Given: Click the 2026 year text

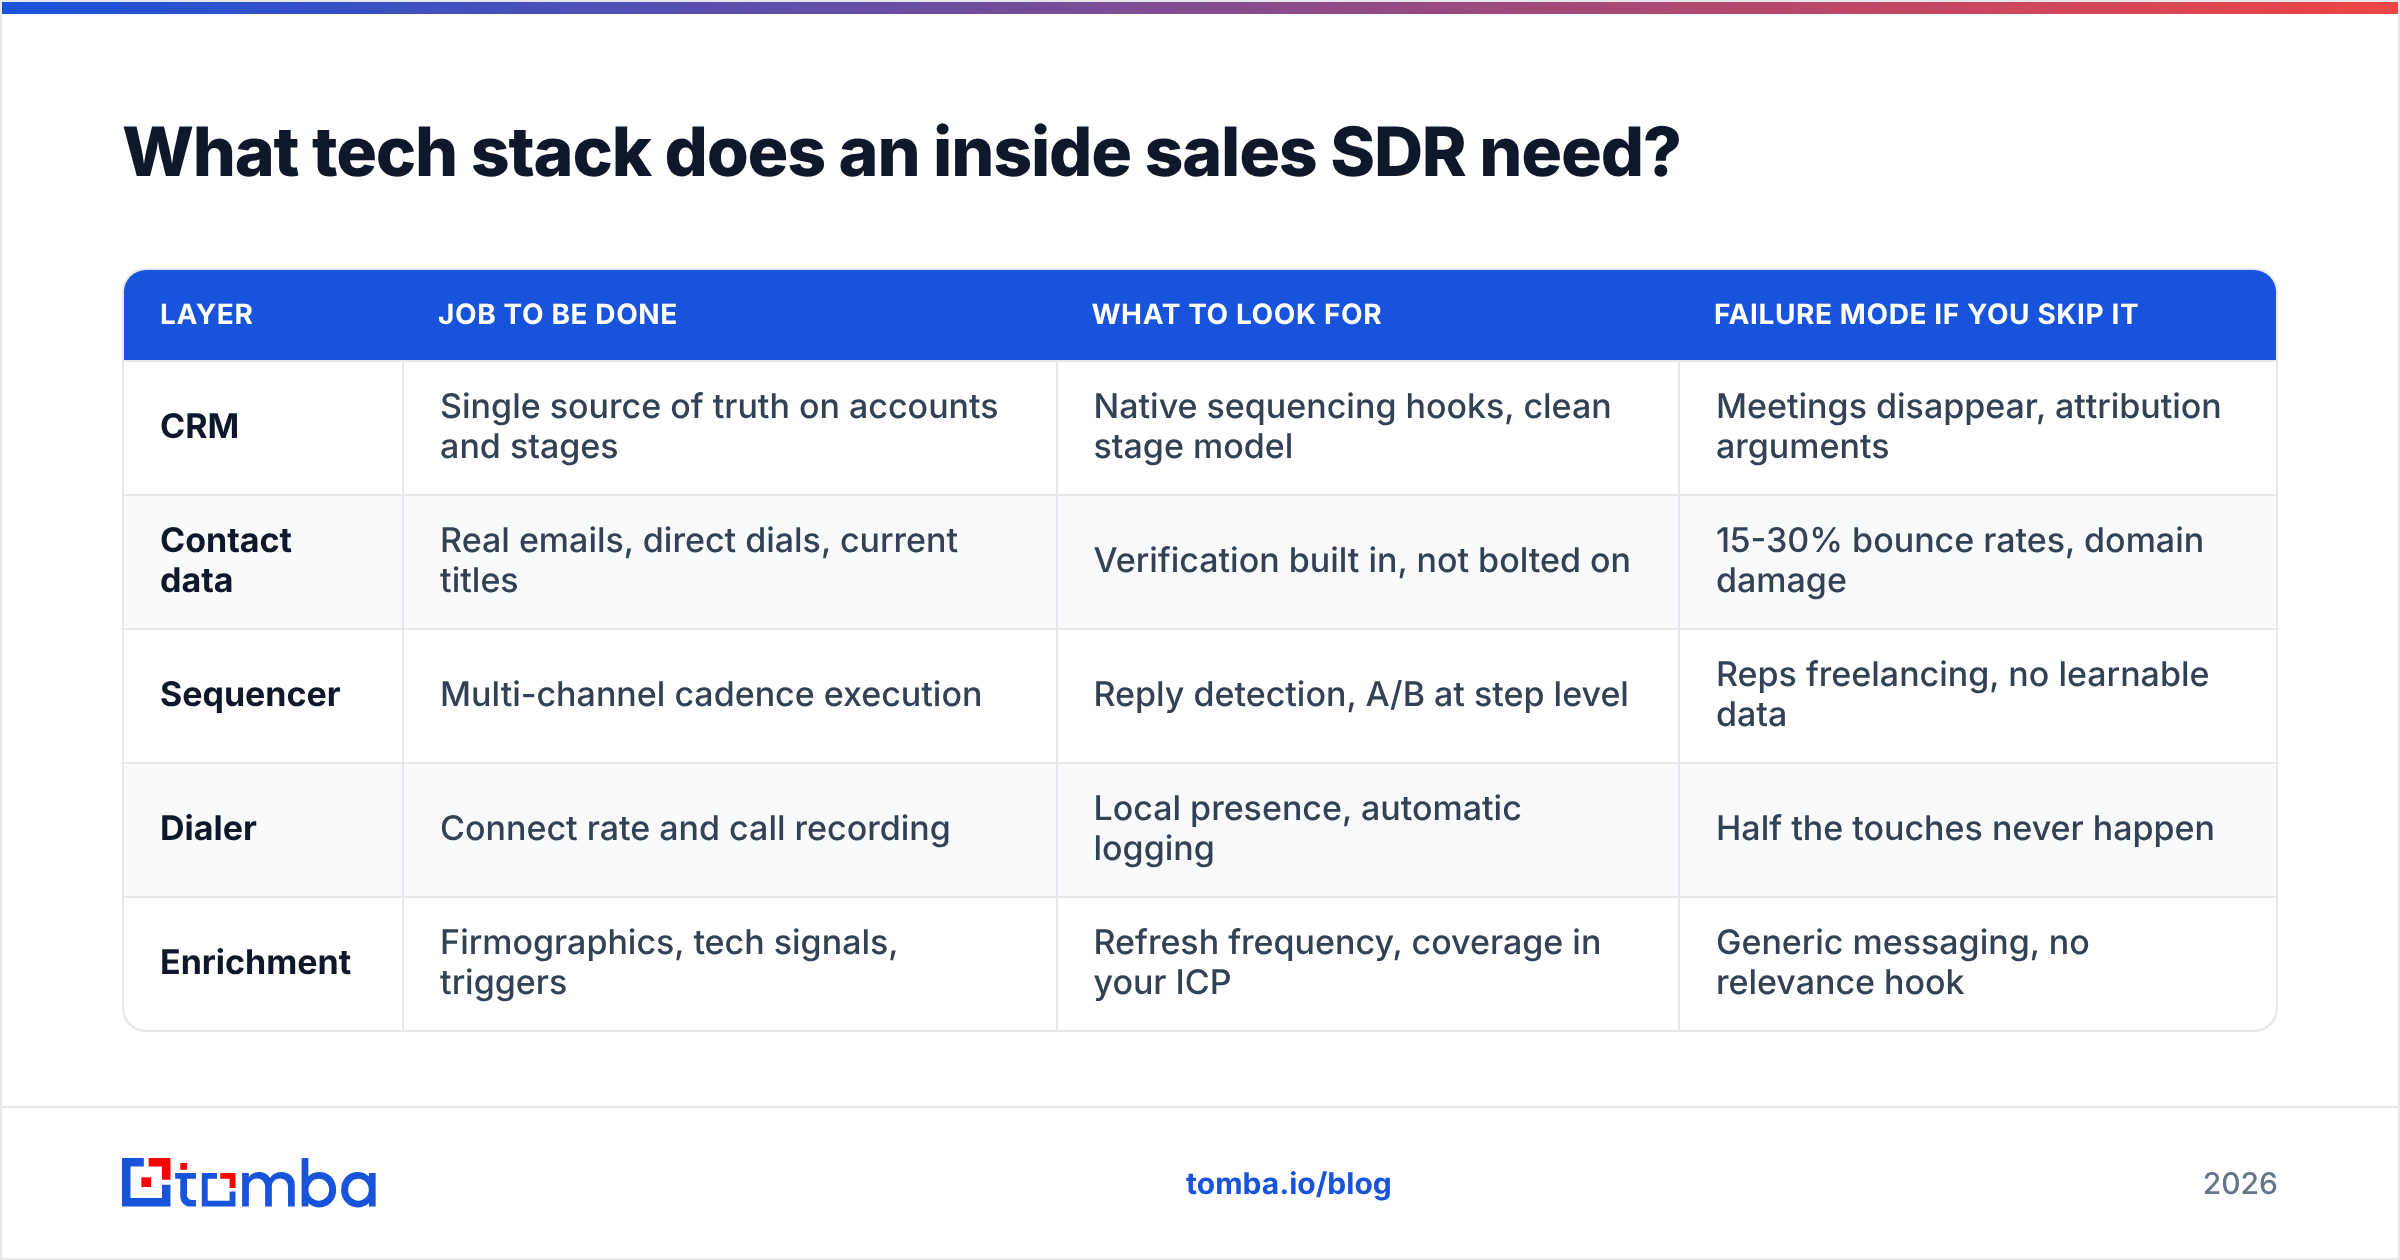Looking at the screenshot, I should (2240, 1184).
